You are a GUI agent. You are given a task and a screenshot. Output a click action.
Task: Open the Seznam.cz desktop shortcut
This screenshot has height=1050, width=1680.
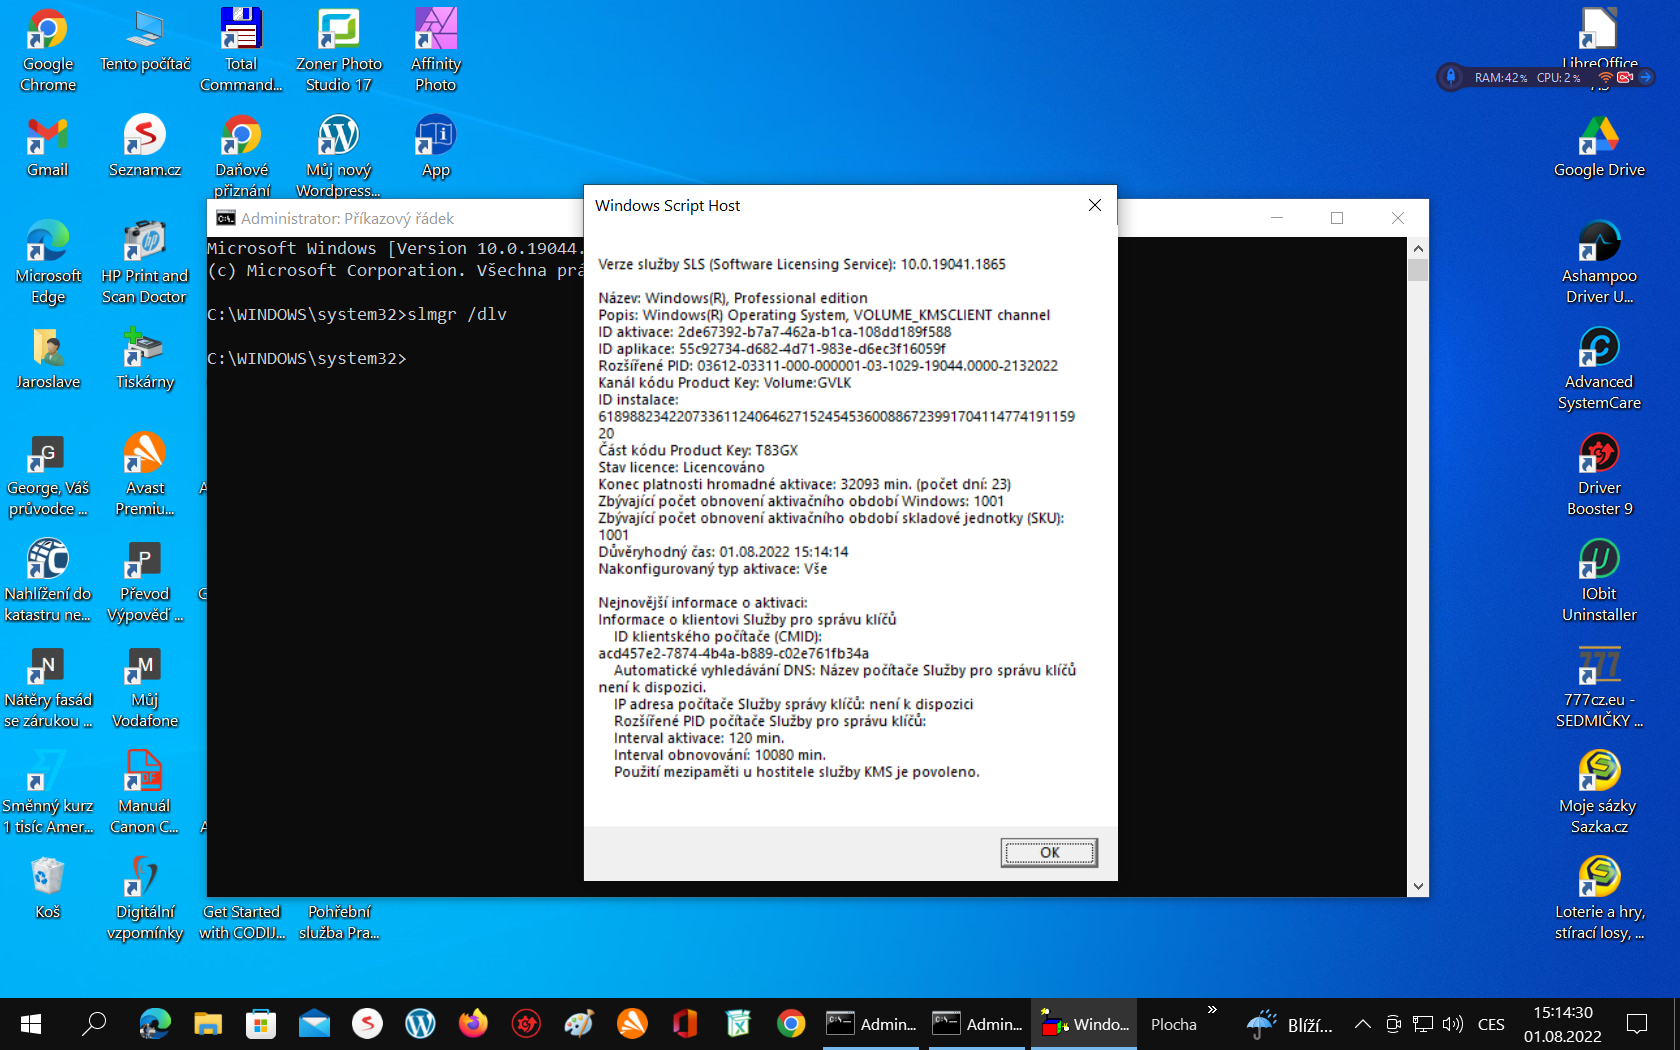point(145,146)
